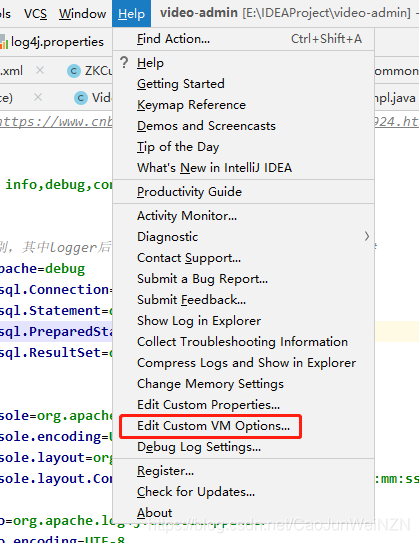Close the .xml editor tab
This screenshot has height=543, width=419.
point(40,70)
